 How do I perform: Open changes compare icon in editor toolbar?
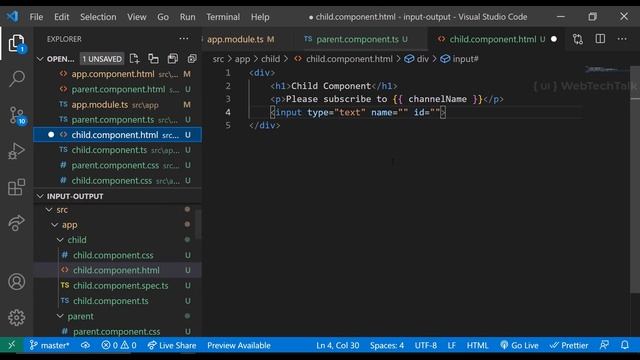(578, 39)
